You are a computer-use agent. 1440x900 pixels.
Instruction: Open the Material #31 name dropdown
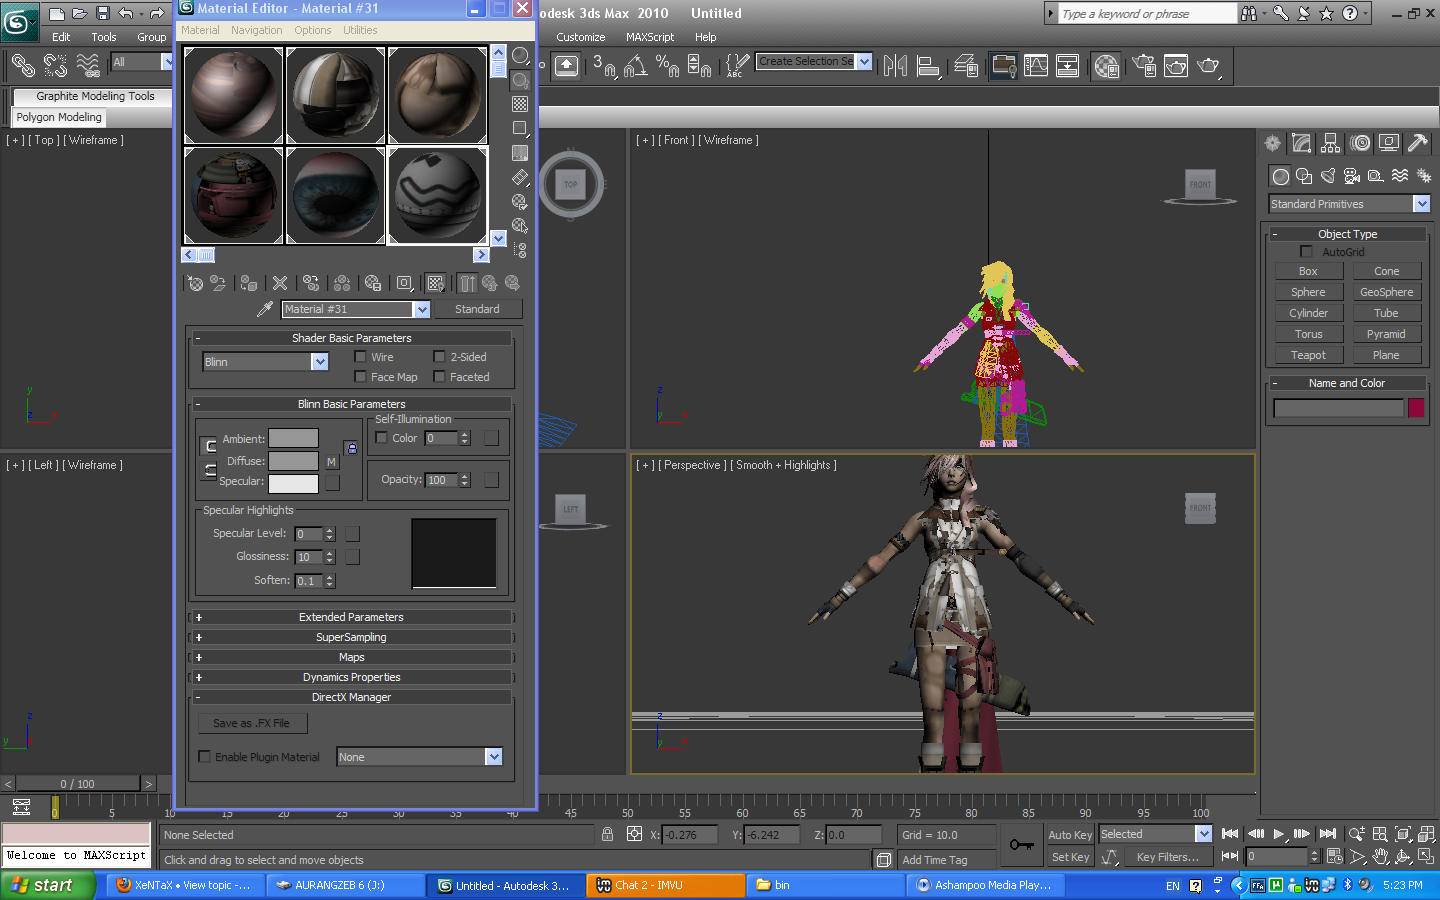coord(422,309)
